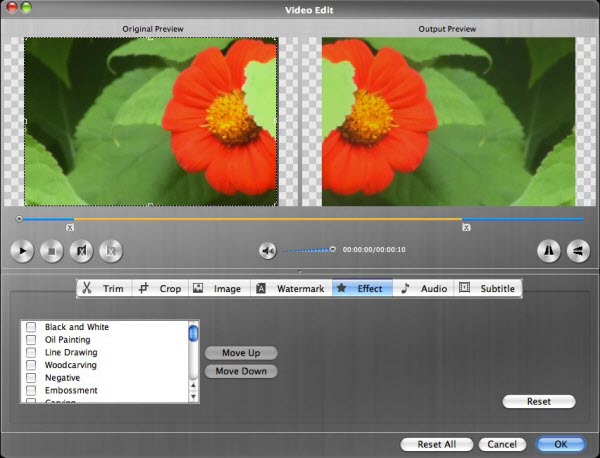Click the top crop handle in Original Preview
This screenshot has width=600, height=458.
coord(150,38)
